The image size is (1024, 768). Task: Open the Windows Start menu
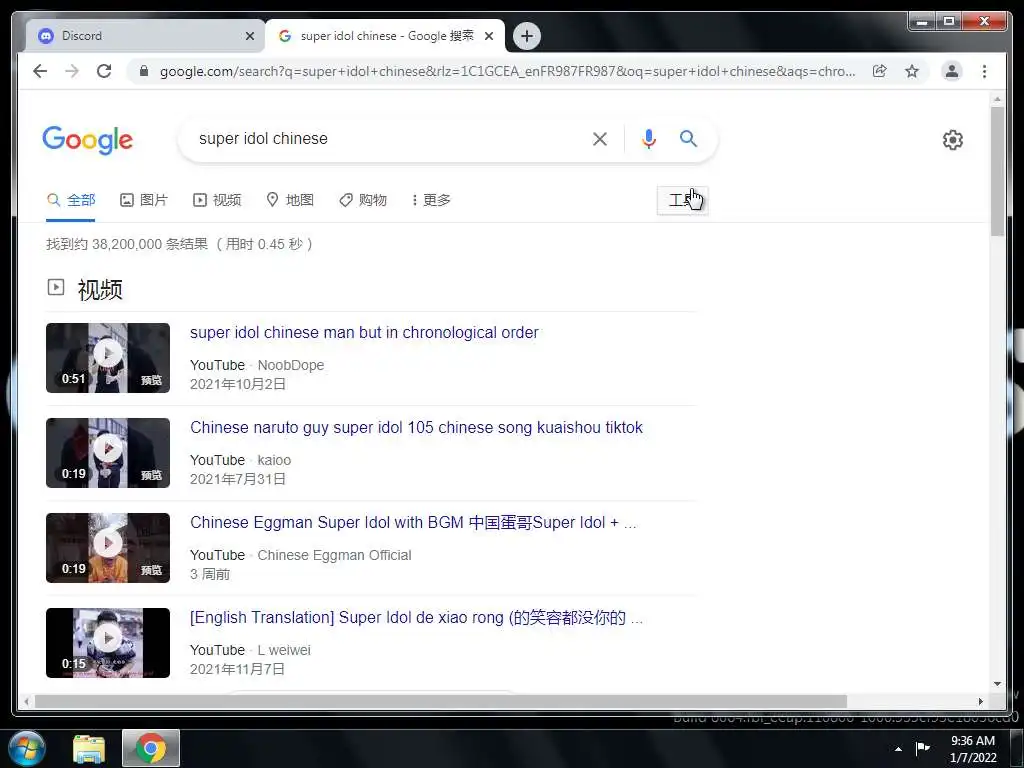pyautogui.click(x=26, y=748)
